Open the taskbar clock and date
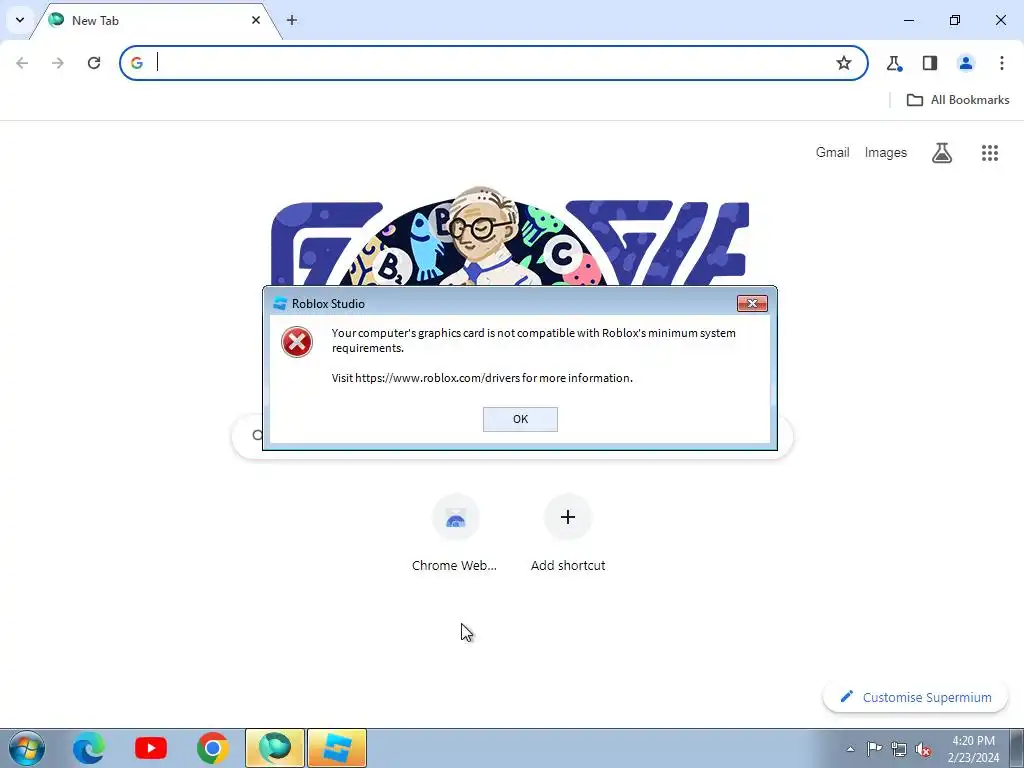 [974, 748]
